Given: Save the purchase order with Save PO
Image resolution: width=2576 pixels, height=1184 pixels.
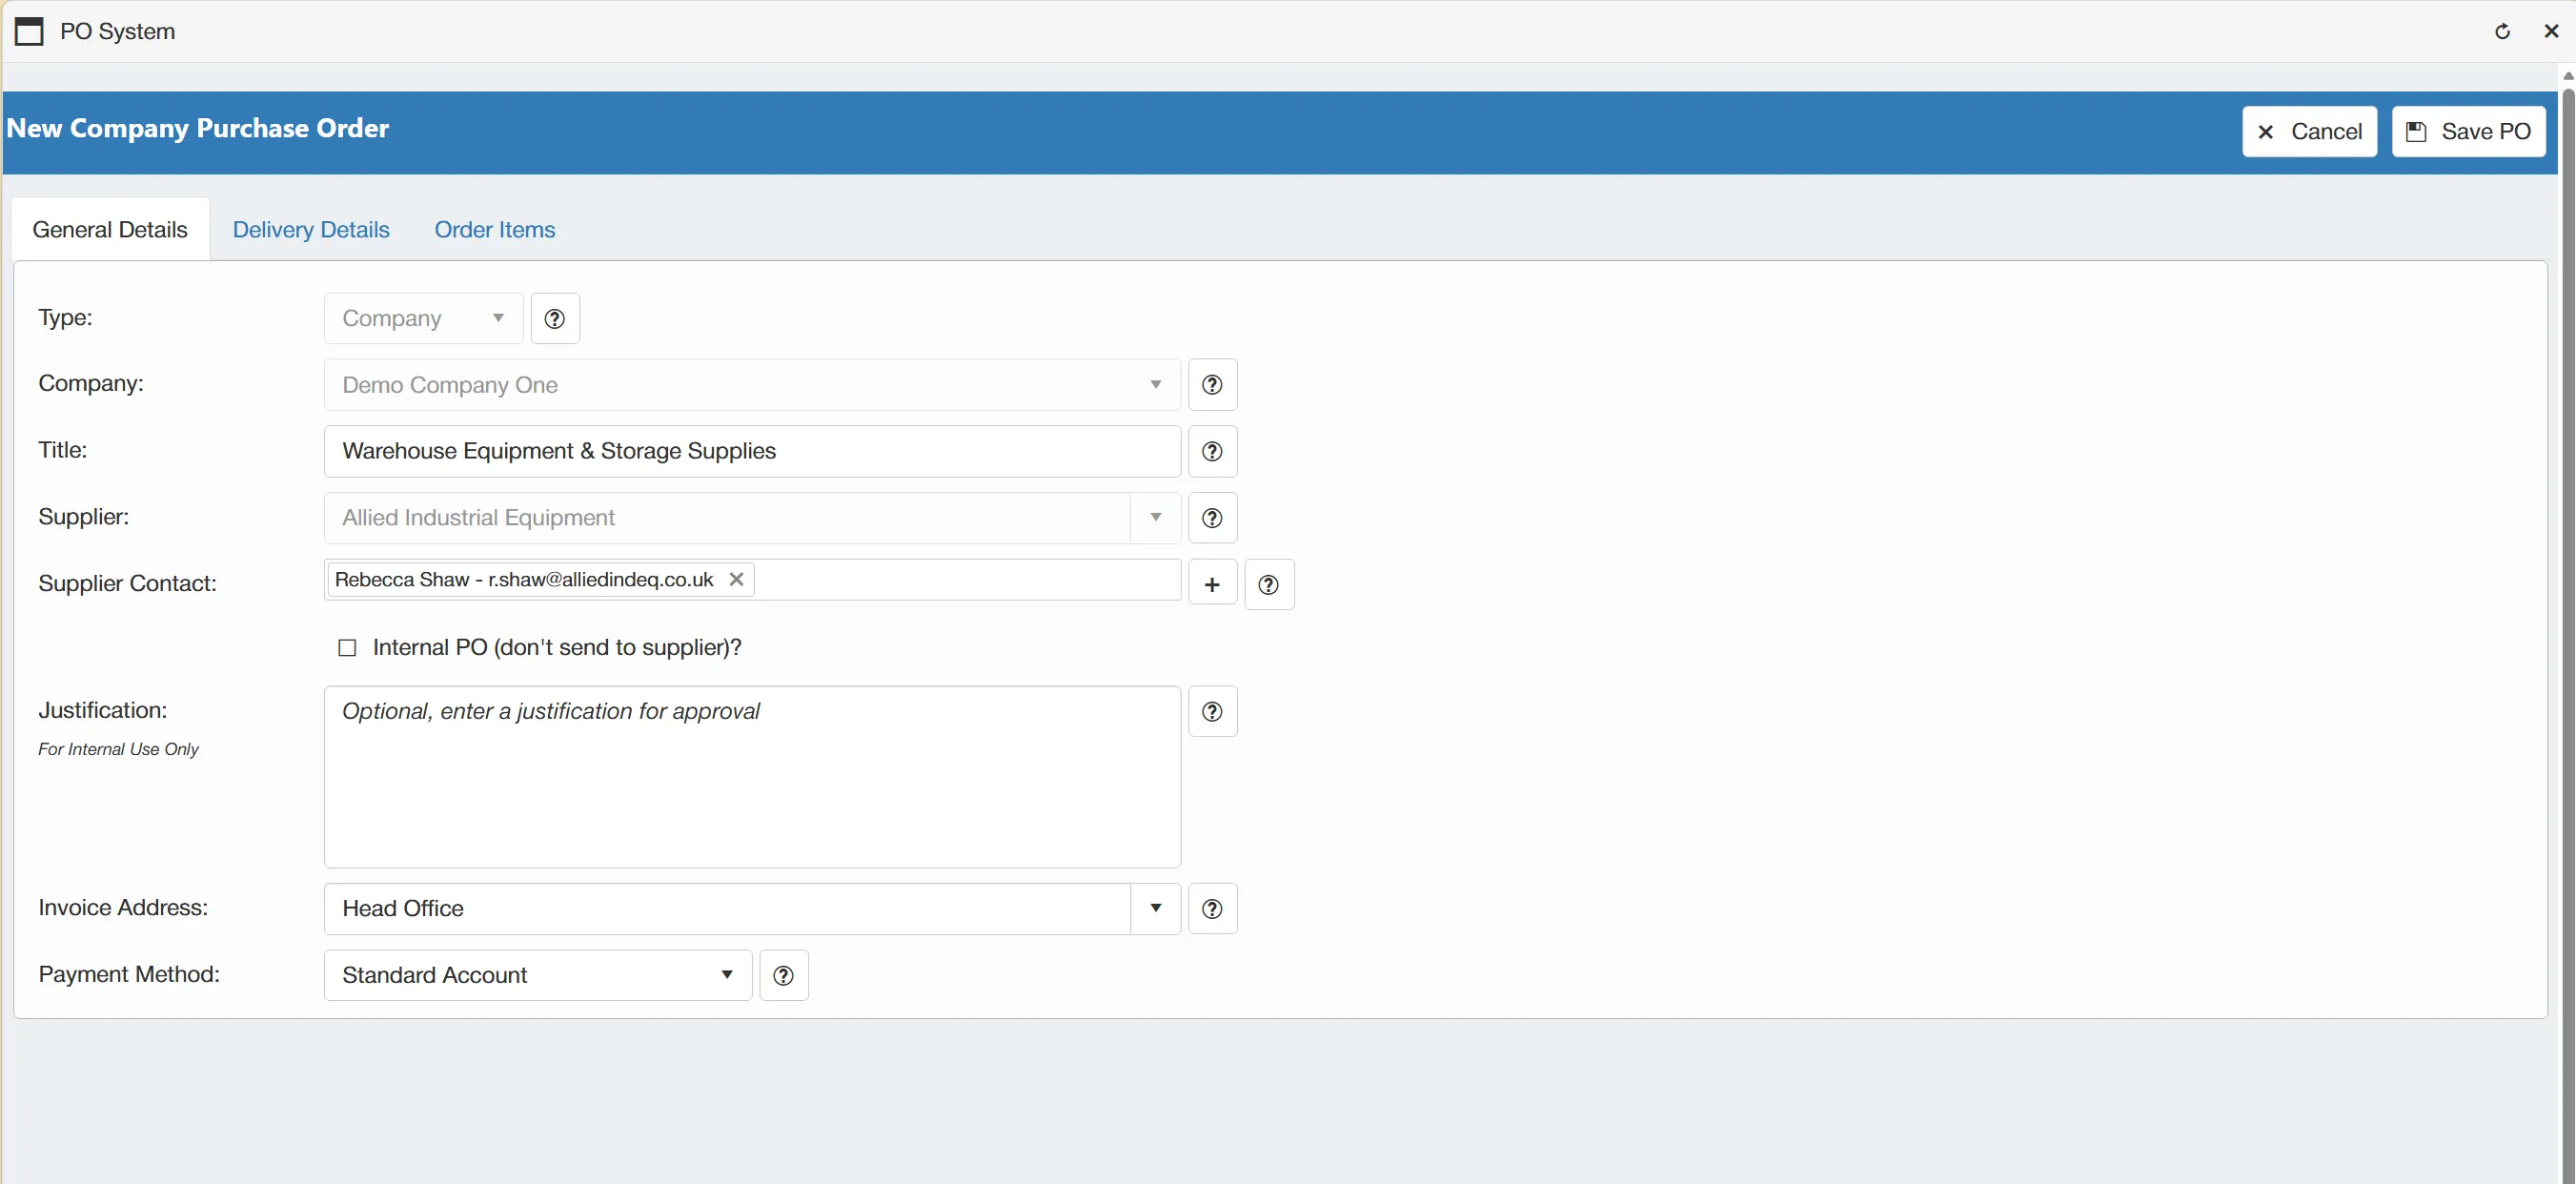Looking at the screenshot, I should pyautogui.click(x=2468, y=131).
